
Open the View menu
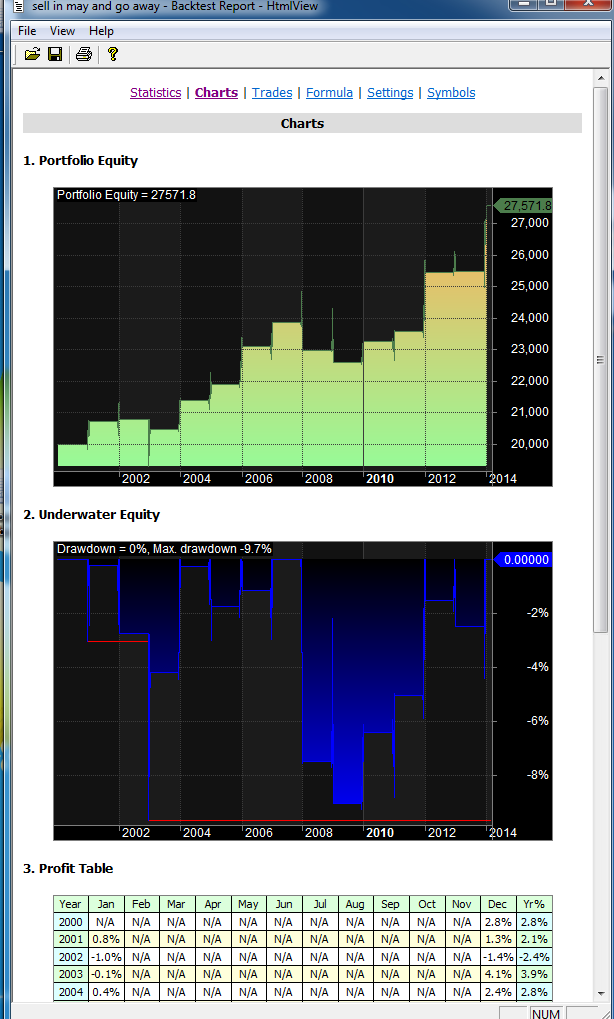coord(62,31)
